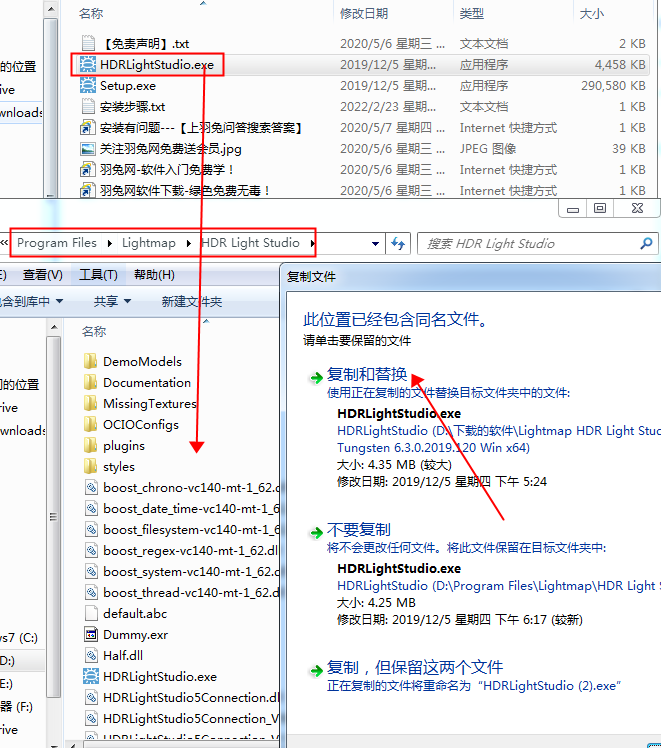Image resolution: width=661 pixels, height=748 pixels.
Task: Click Lightmap breadcrumb segment
Action: [x=149, y=243]
